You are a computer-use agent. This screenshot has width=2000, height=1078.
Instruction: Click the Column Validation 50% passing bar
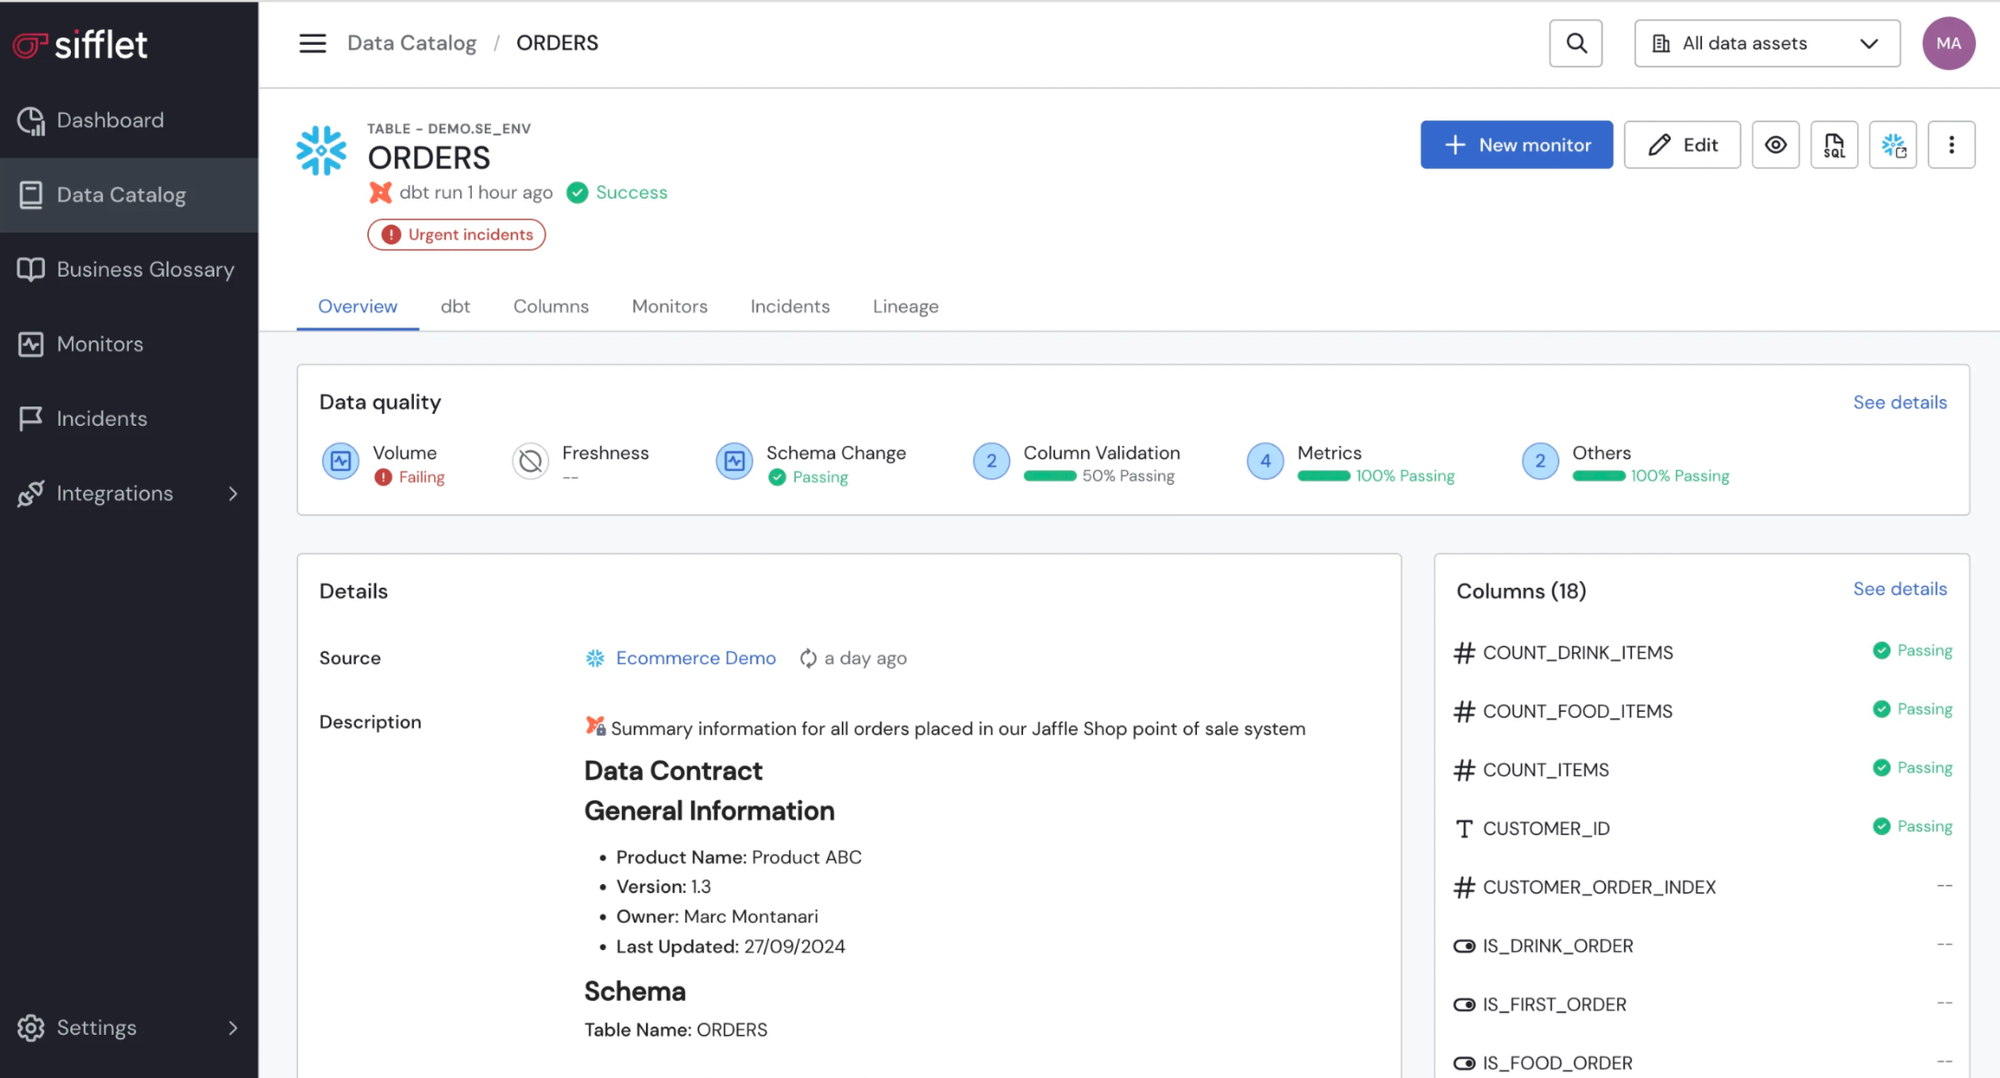[1049, 476]
